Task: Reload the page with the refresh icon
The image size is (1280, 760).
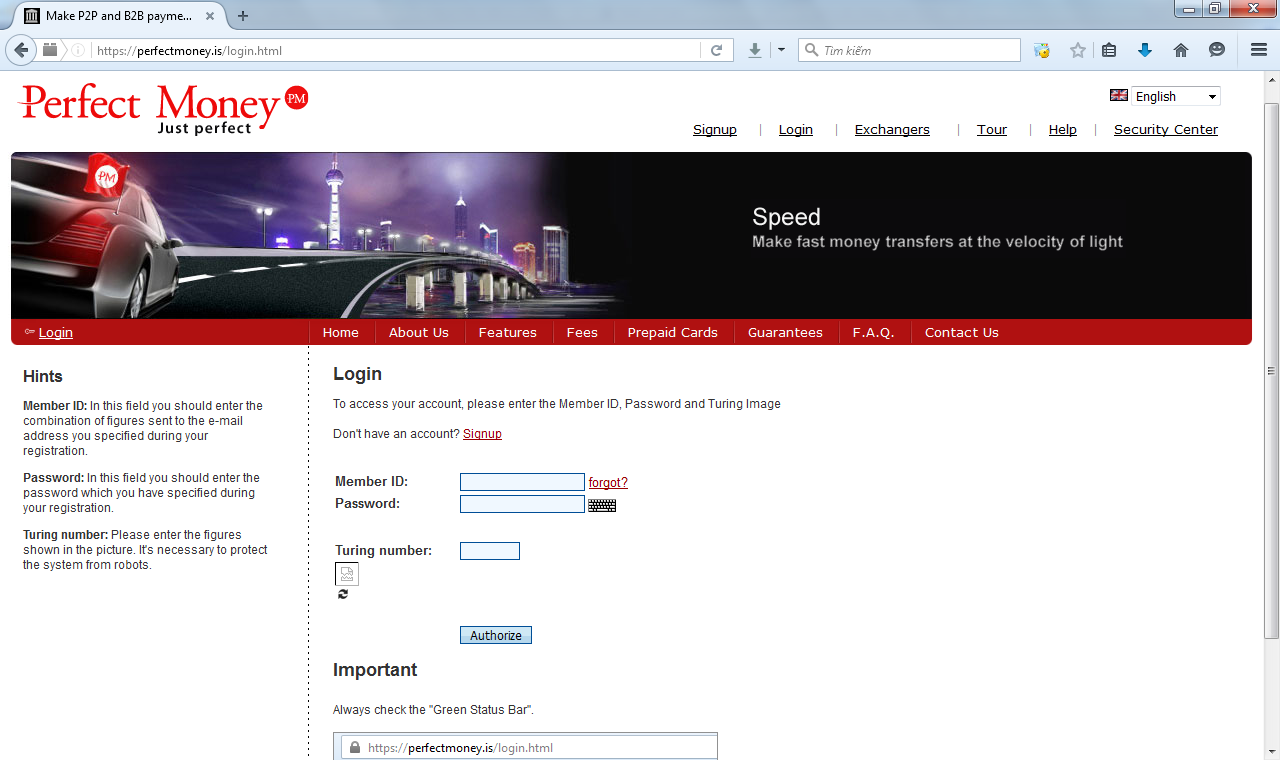Action: (716, 50)
